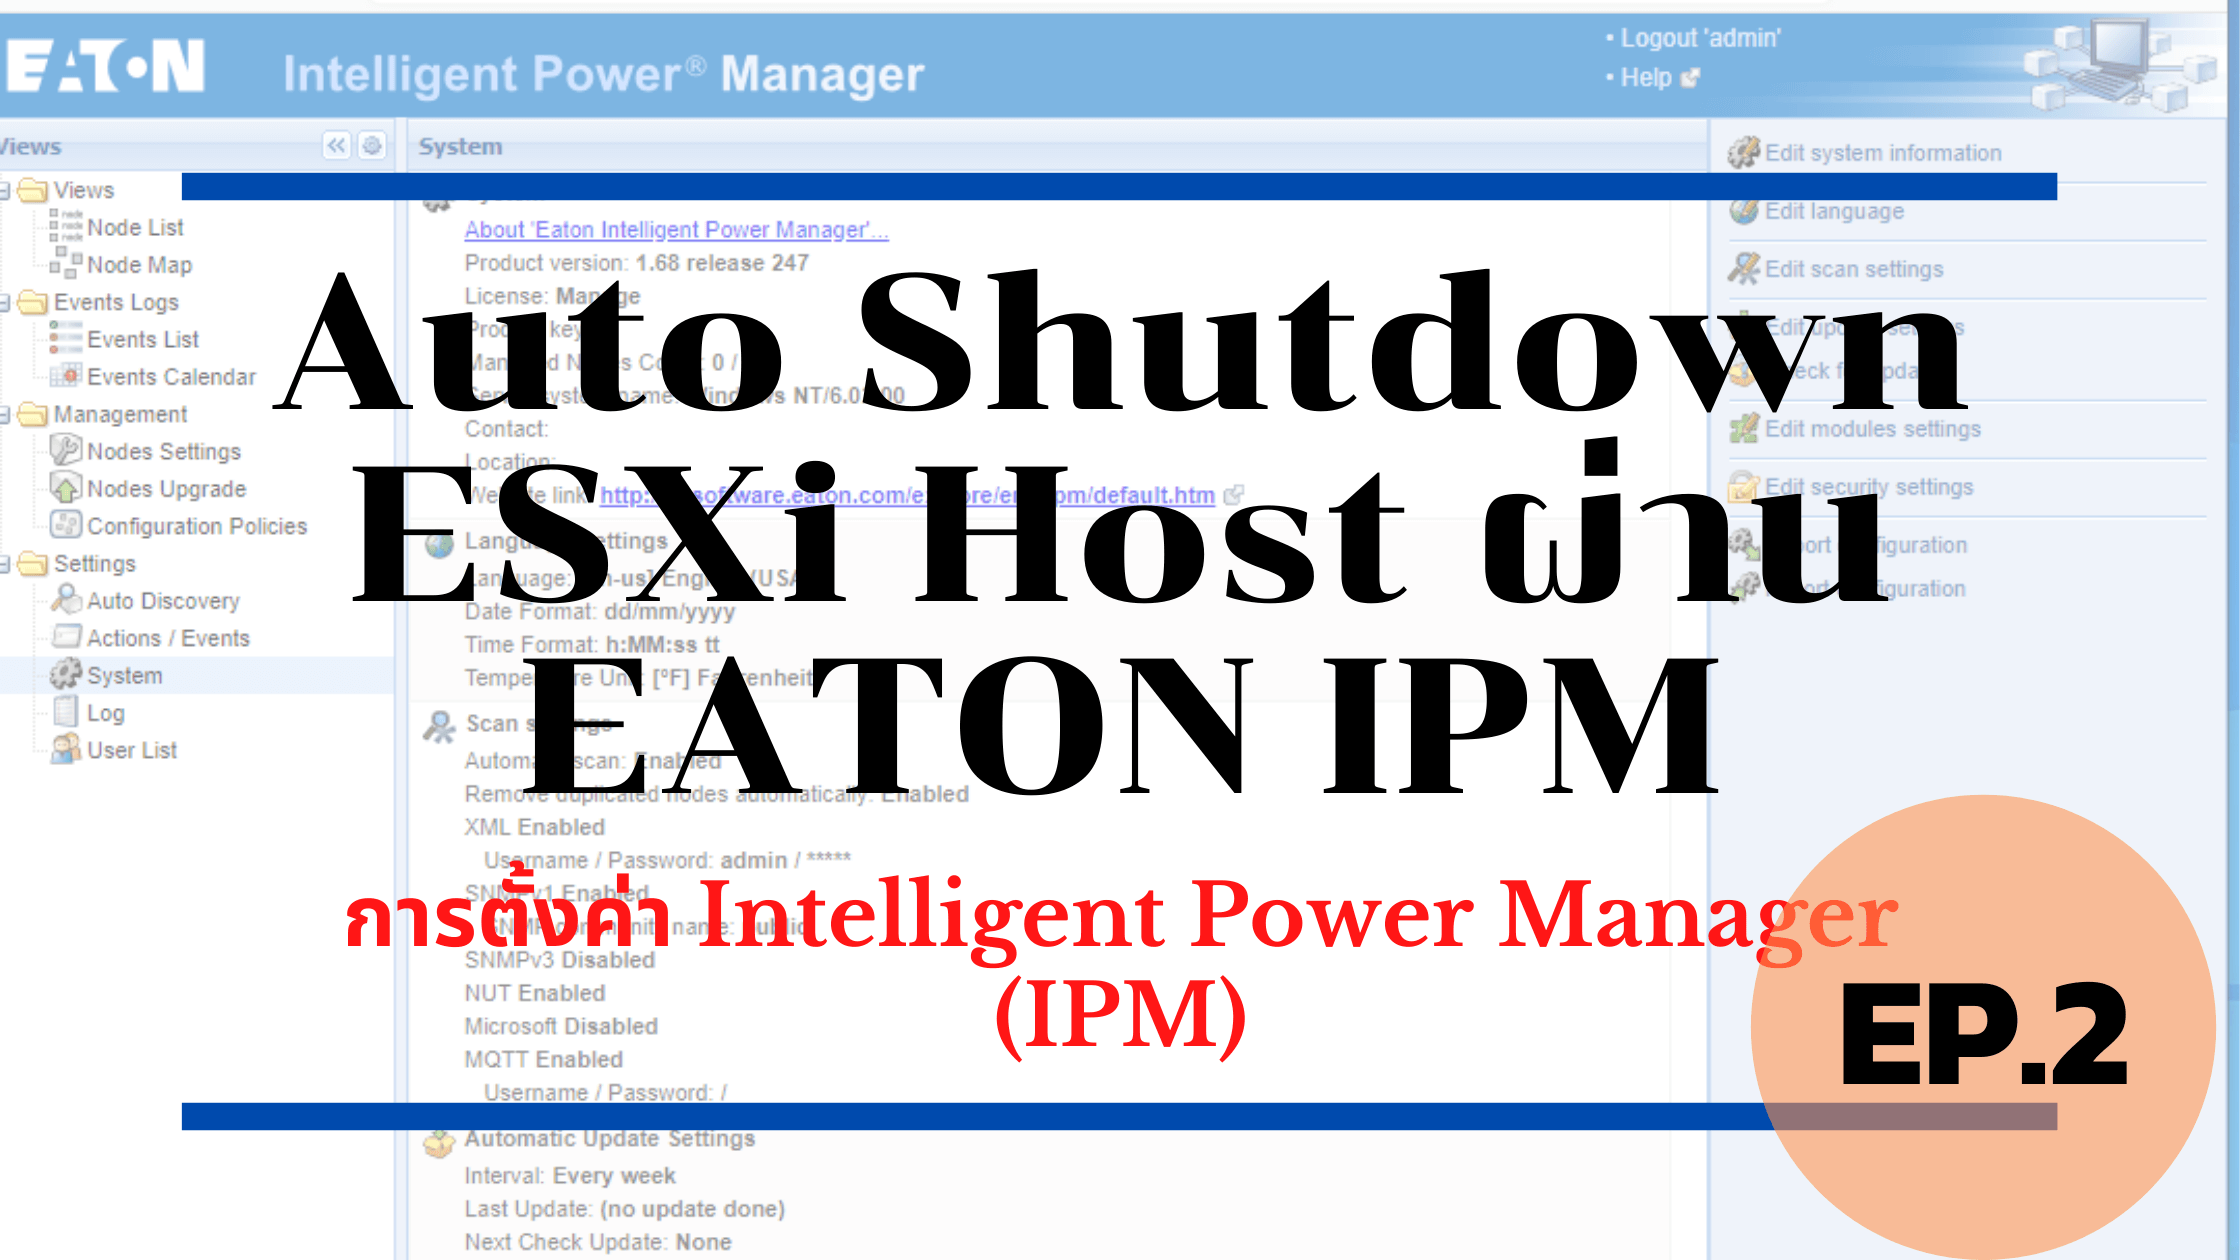Collapse the Management folder

pyautogui.click(x=5, y=414)
